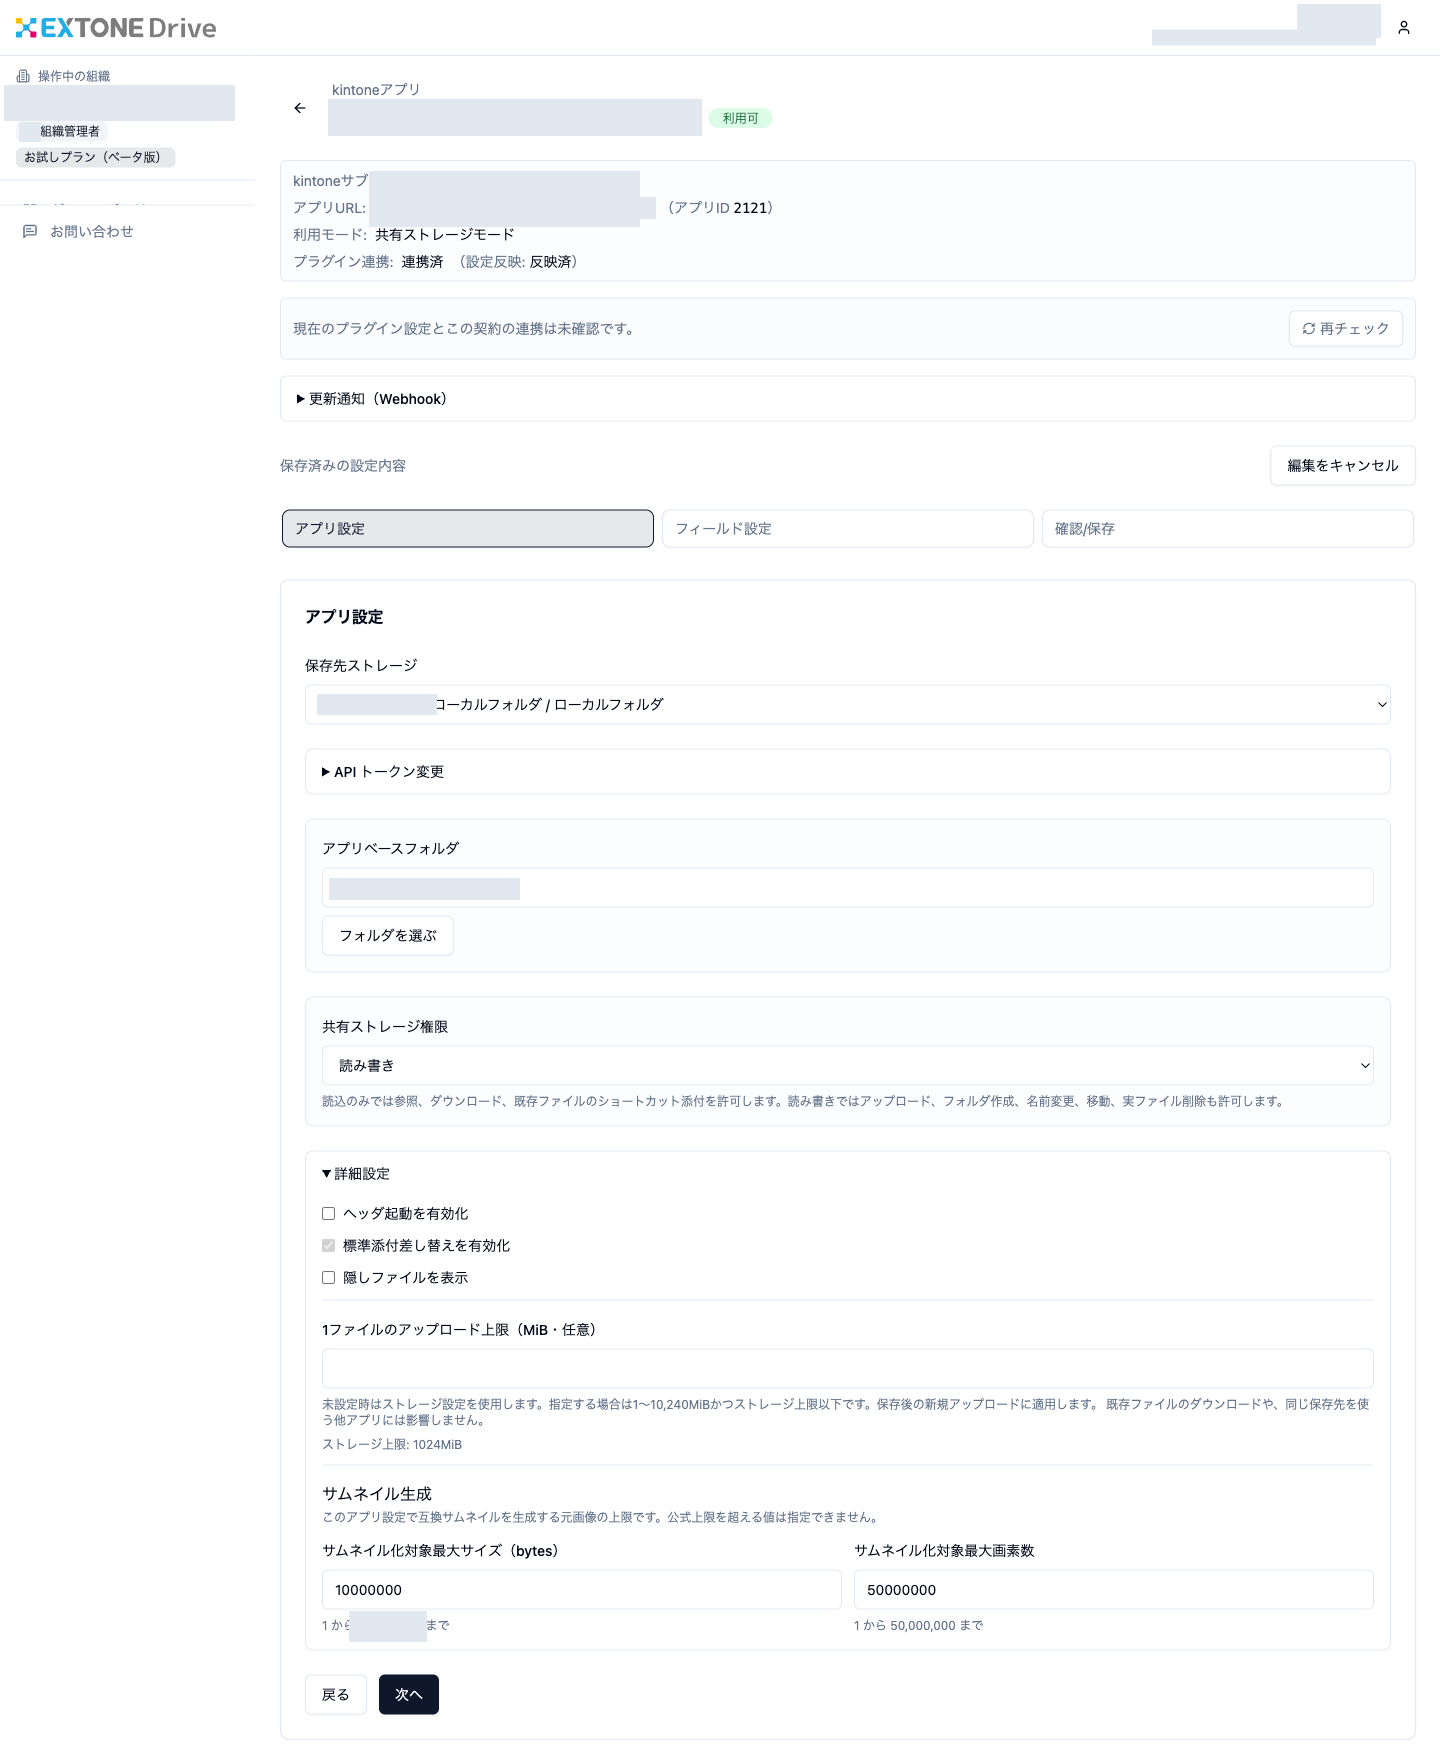Click the EXTONE Drive logo
Viewport: 1440px width, 1764px height.
pyautogui.click(x=116, y=28)
